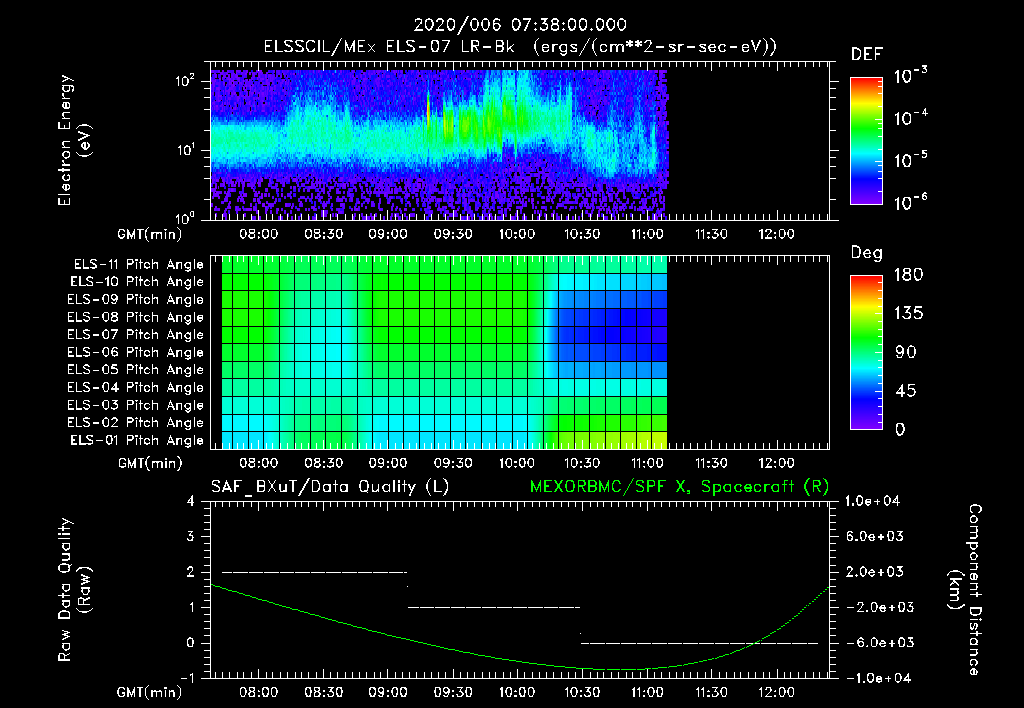This screenshot has height=708, width=1024.
Task: Click the SAF_BXuT/Data Quality (L) title
Action: 330,487
